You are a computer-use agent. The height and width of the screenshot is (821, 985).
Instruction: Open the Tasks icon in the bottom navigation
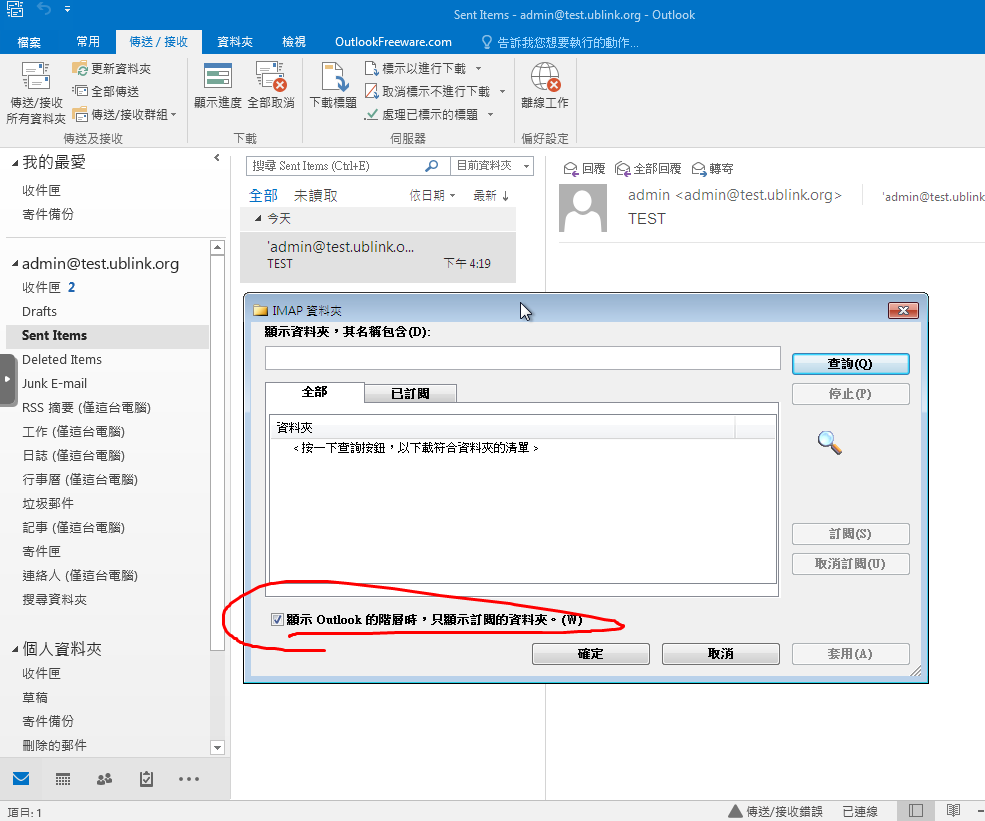(146, 779)
